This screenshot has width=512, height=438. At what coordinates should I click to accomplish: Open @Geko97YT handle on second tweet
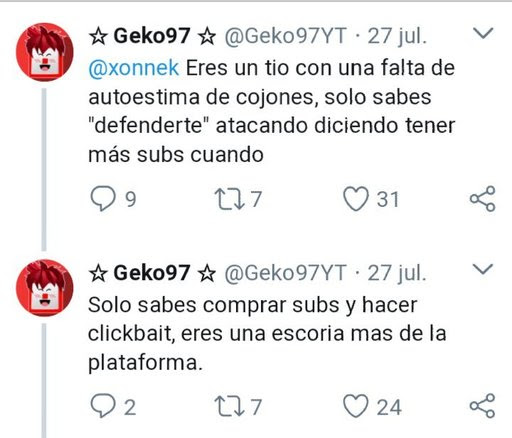click(x=285, y=273)
